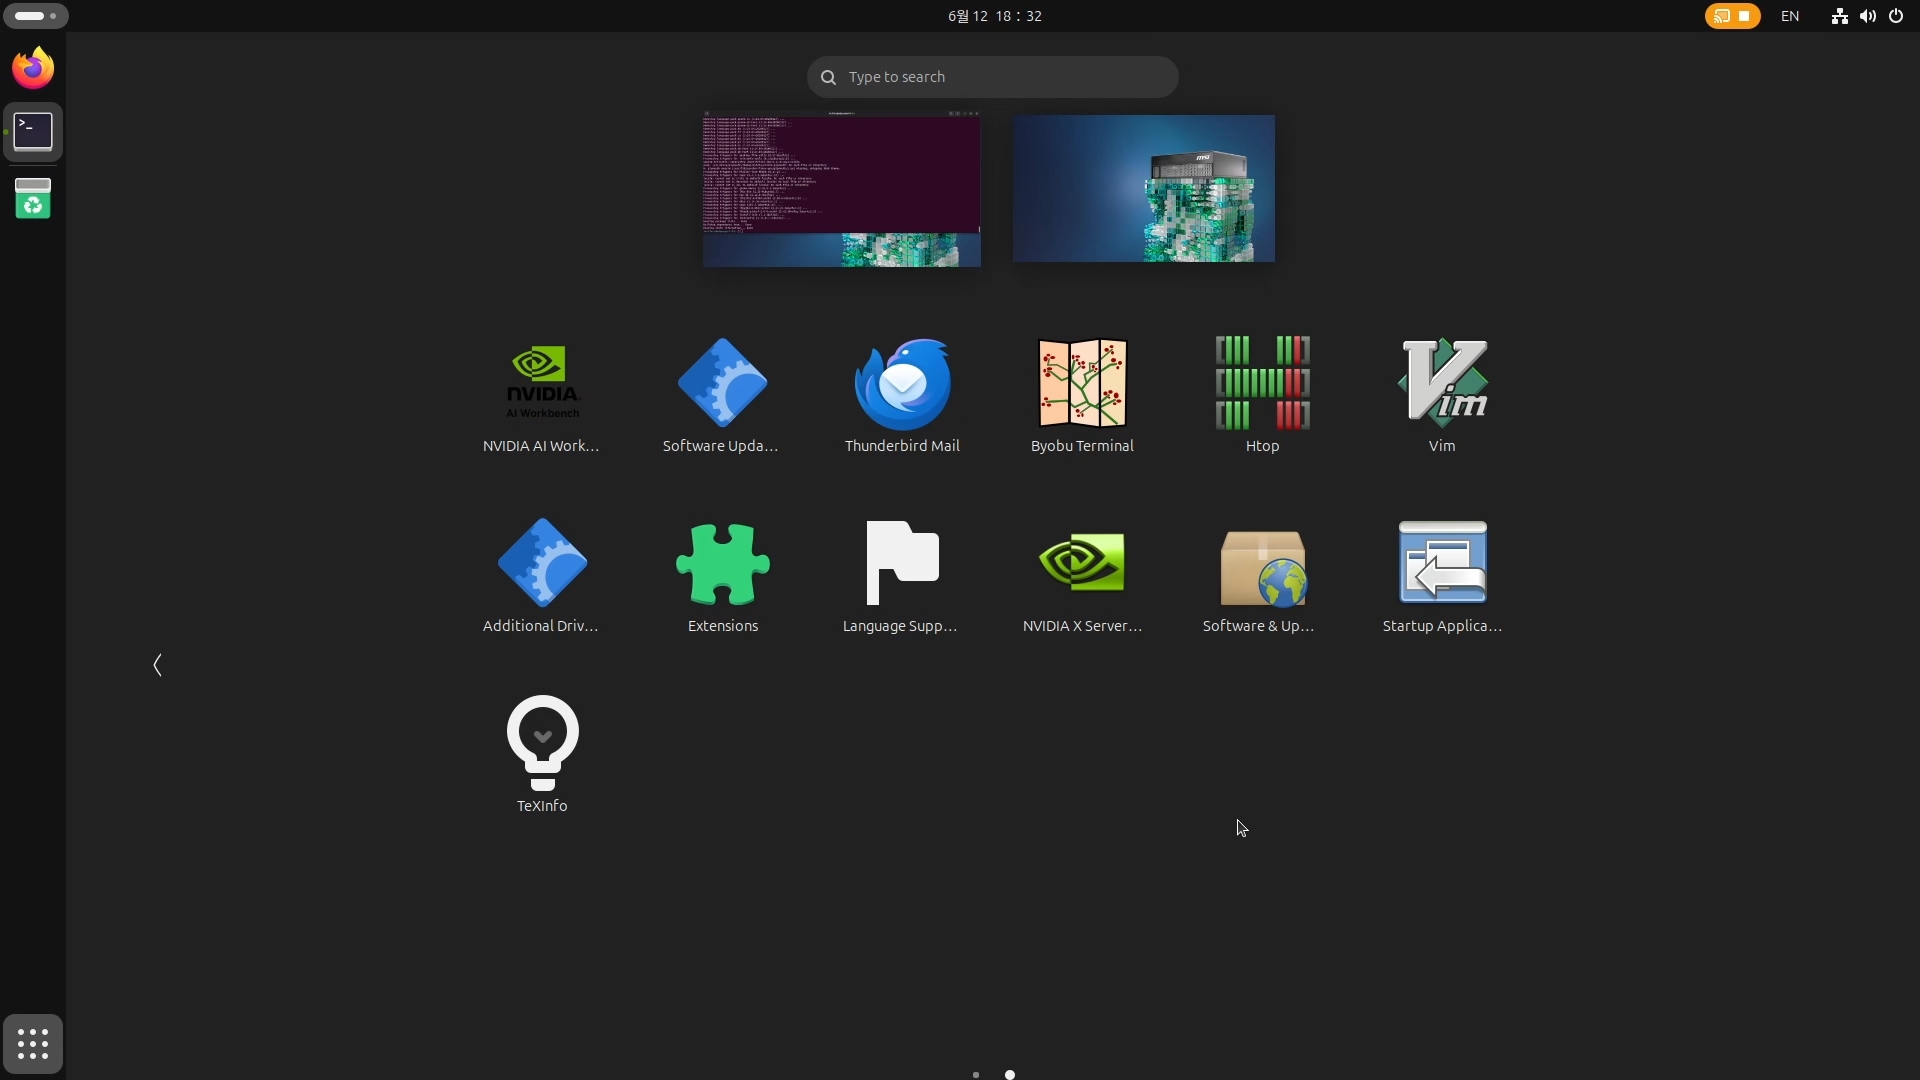This screenshot has height=1080, width=1920.
Task: Open Software Updater app
Action: [721, 396]
